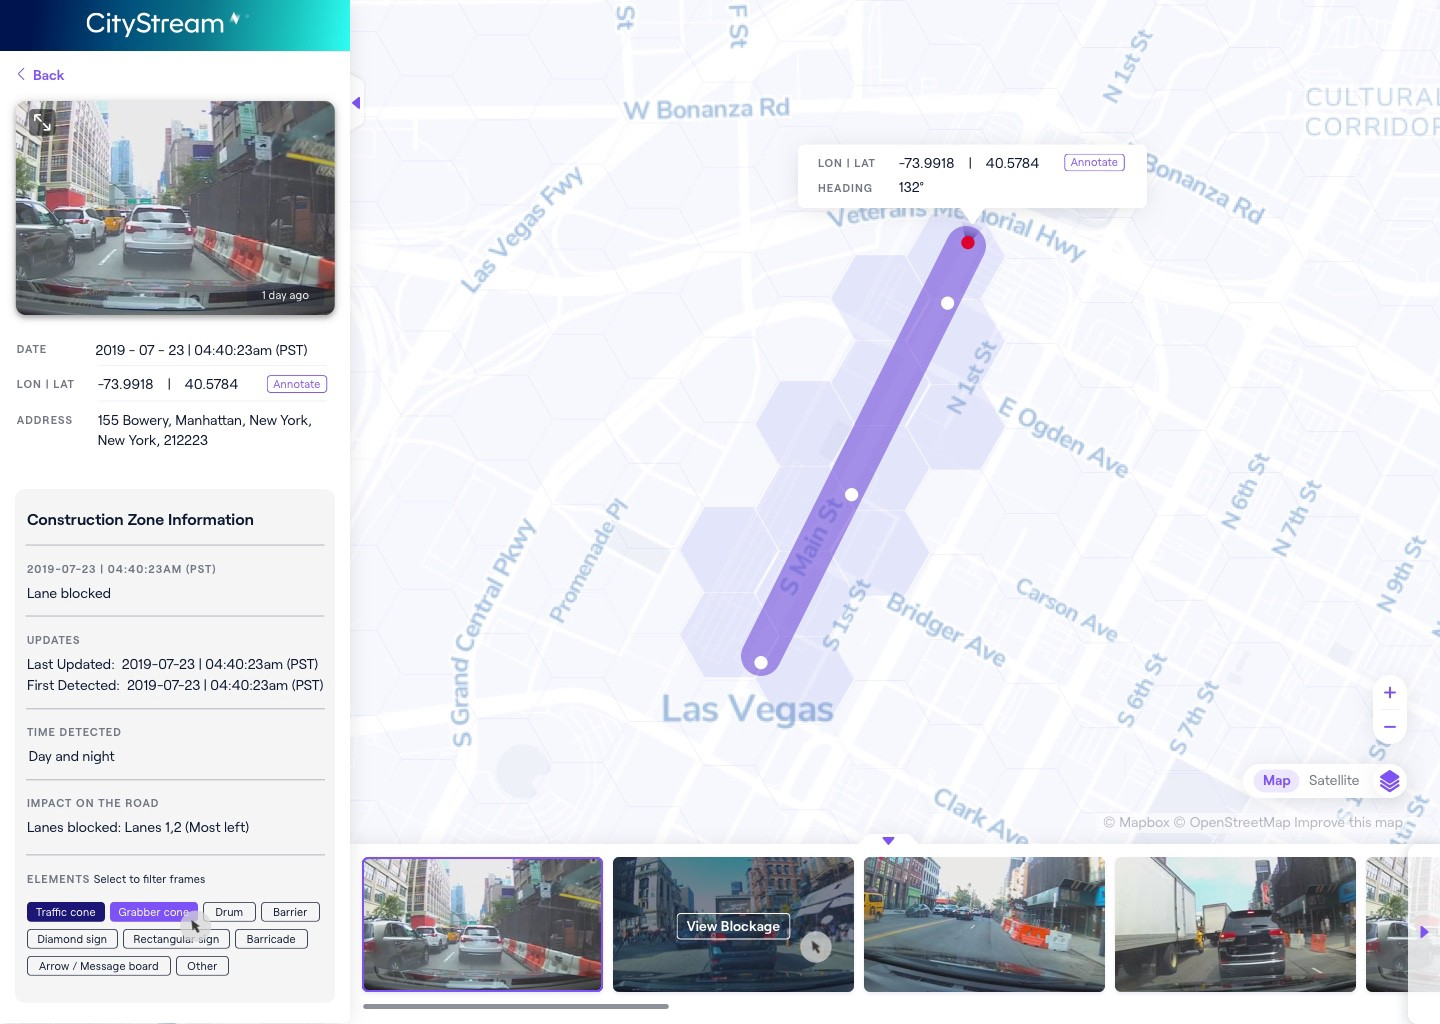Viewport: 1440px width, 1024px height.
Task: Select the bottom end point of route
Action: pyautogui.click(x=761, y=663)
